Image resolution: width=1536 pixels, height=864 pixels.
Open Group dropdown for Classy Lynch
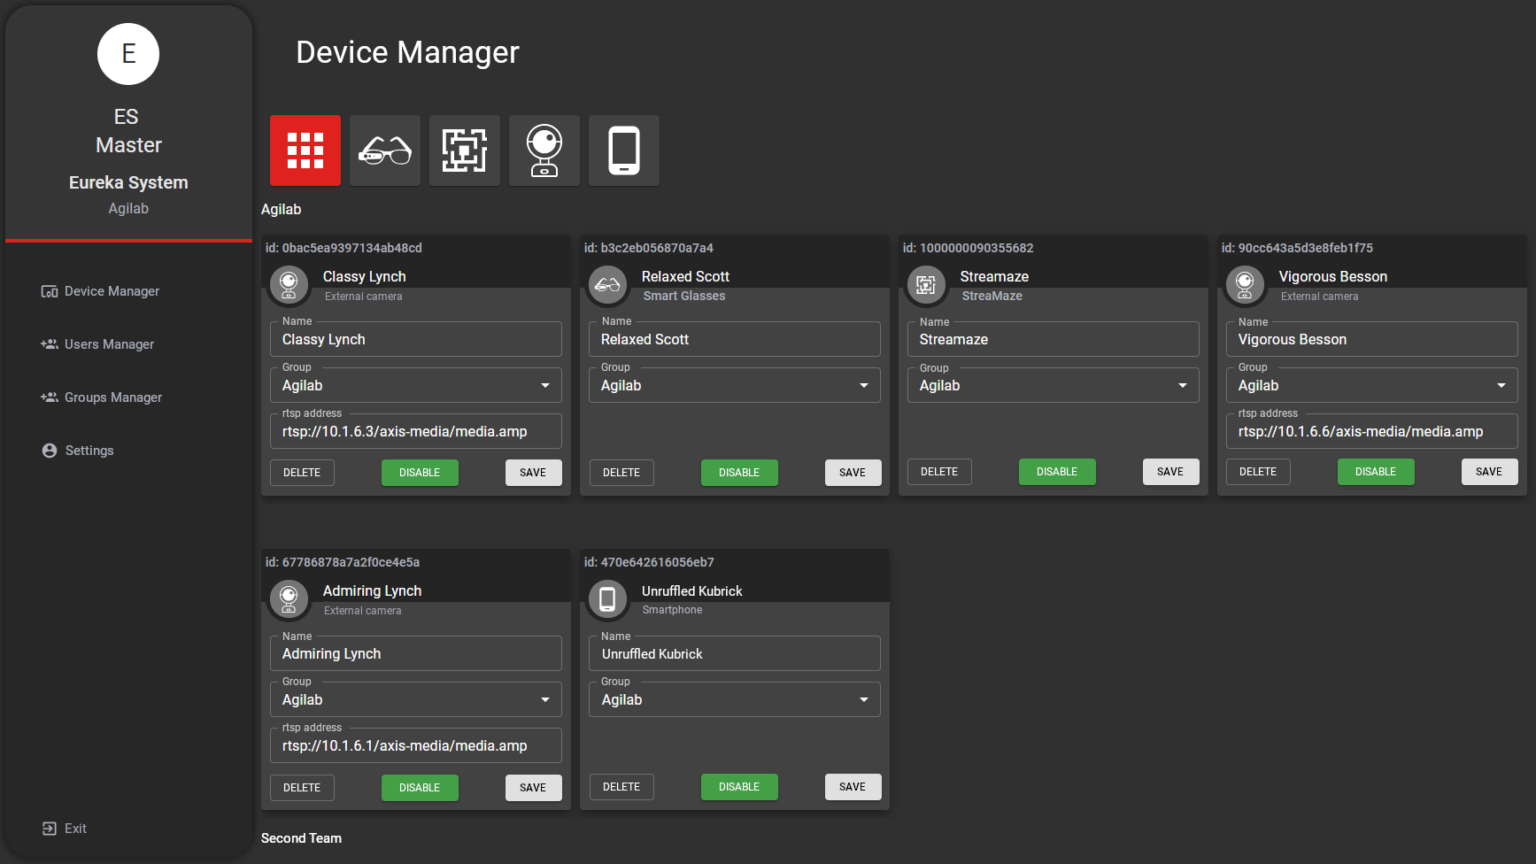[x=416, y=385]
